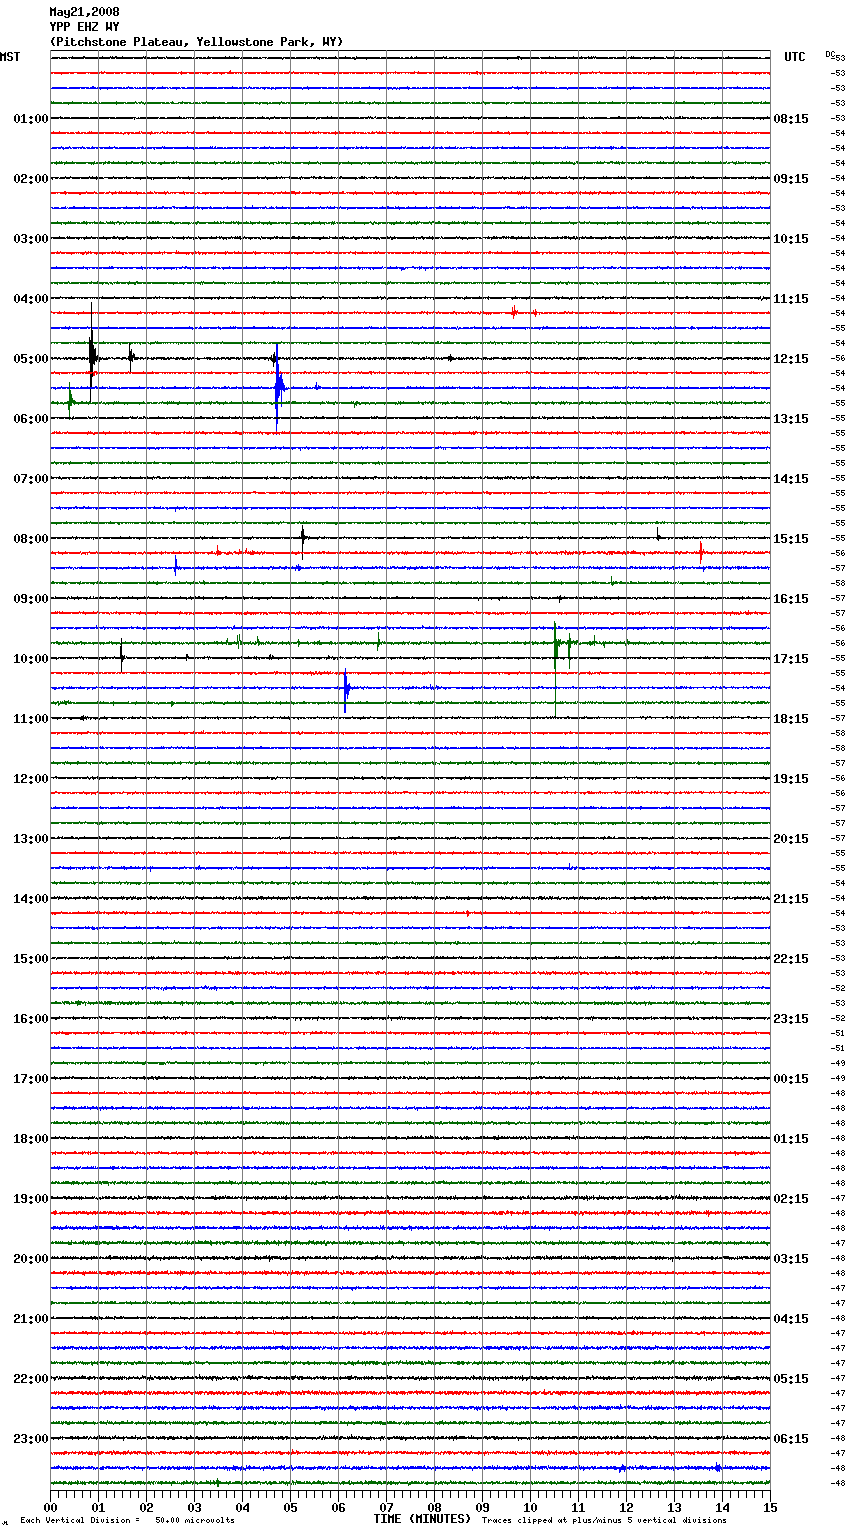Select the 06:00 MST row label
The height and width of the screenshot is (1534, 850).
tap(30, 419)
